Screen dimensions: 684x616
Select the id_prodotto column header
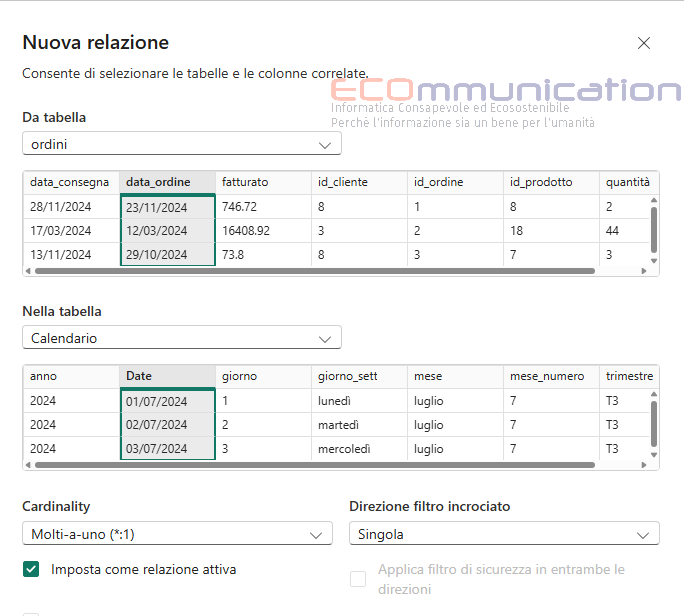(551, 182)
